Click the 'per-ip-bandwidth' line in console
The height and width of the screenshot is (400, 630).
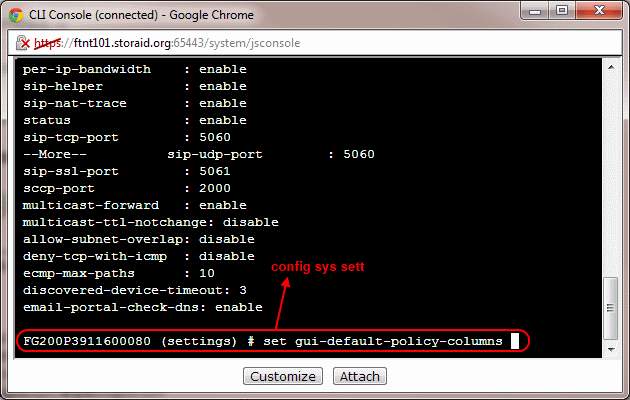135,69
